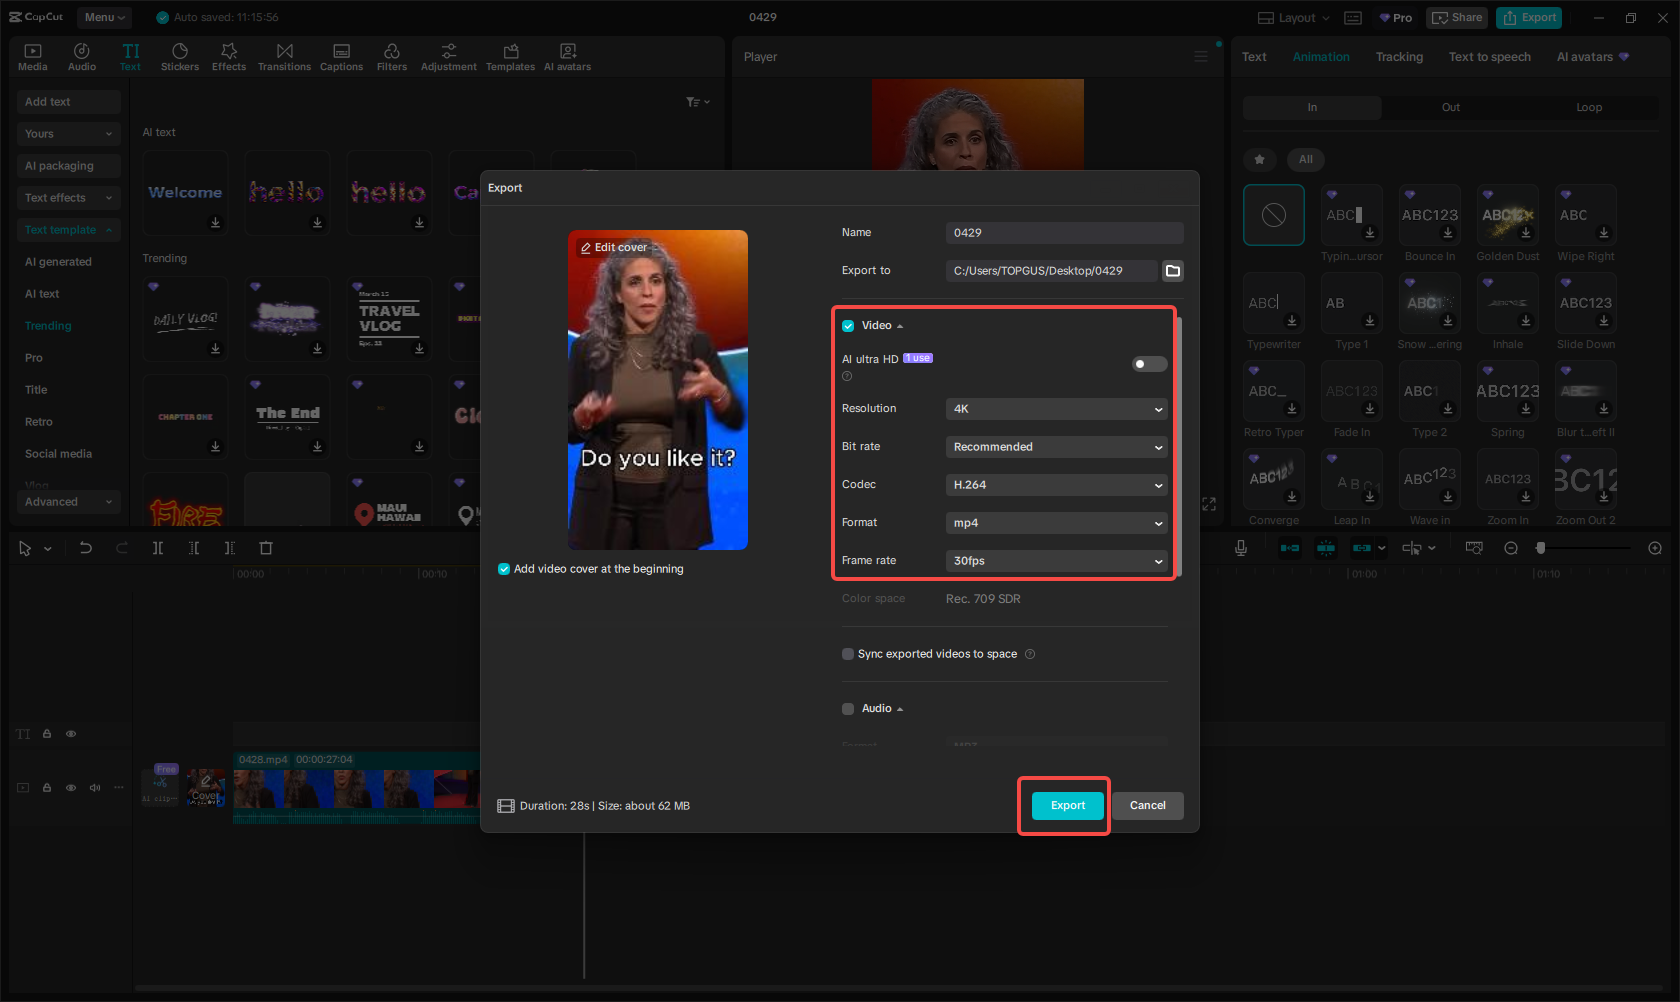Screen dimensions: 1680x1002
Task: Select the Out animation tab
Action: tap(1450, 107)
